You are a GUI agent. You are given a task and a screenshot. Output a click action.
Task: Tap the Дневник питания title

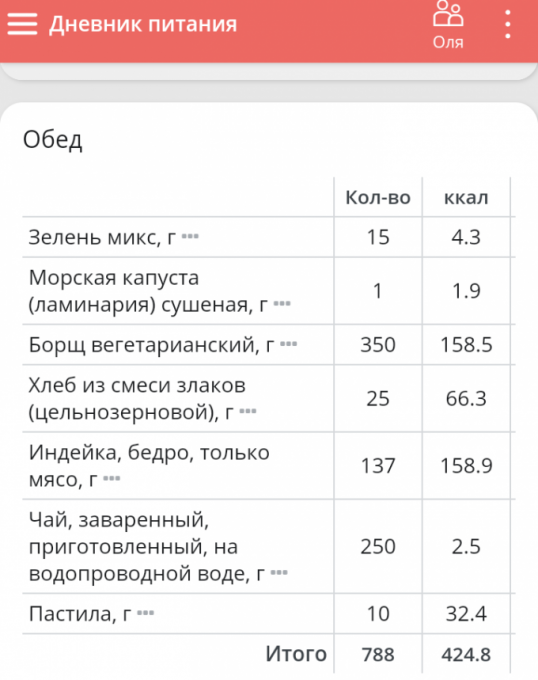click(143, 24)
